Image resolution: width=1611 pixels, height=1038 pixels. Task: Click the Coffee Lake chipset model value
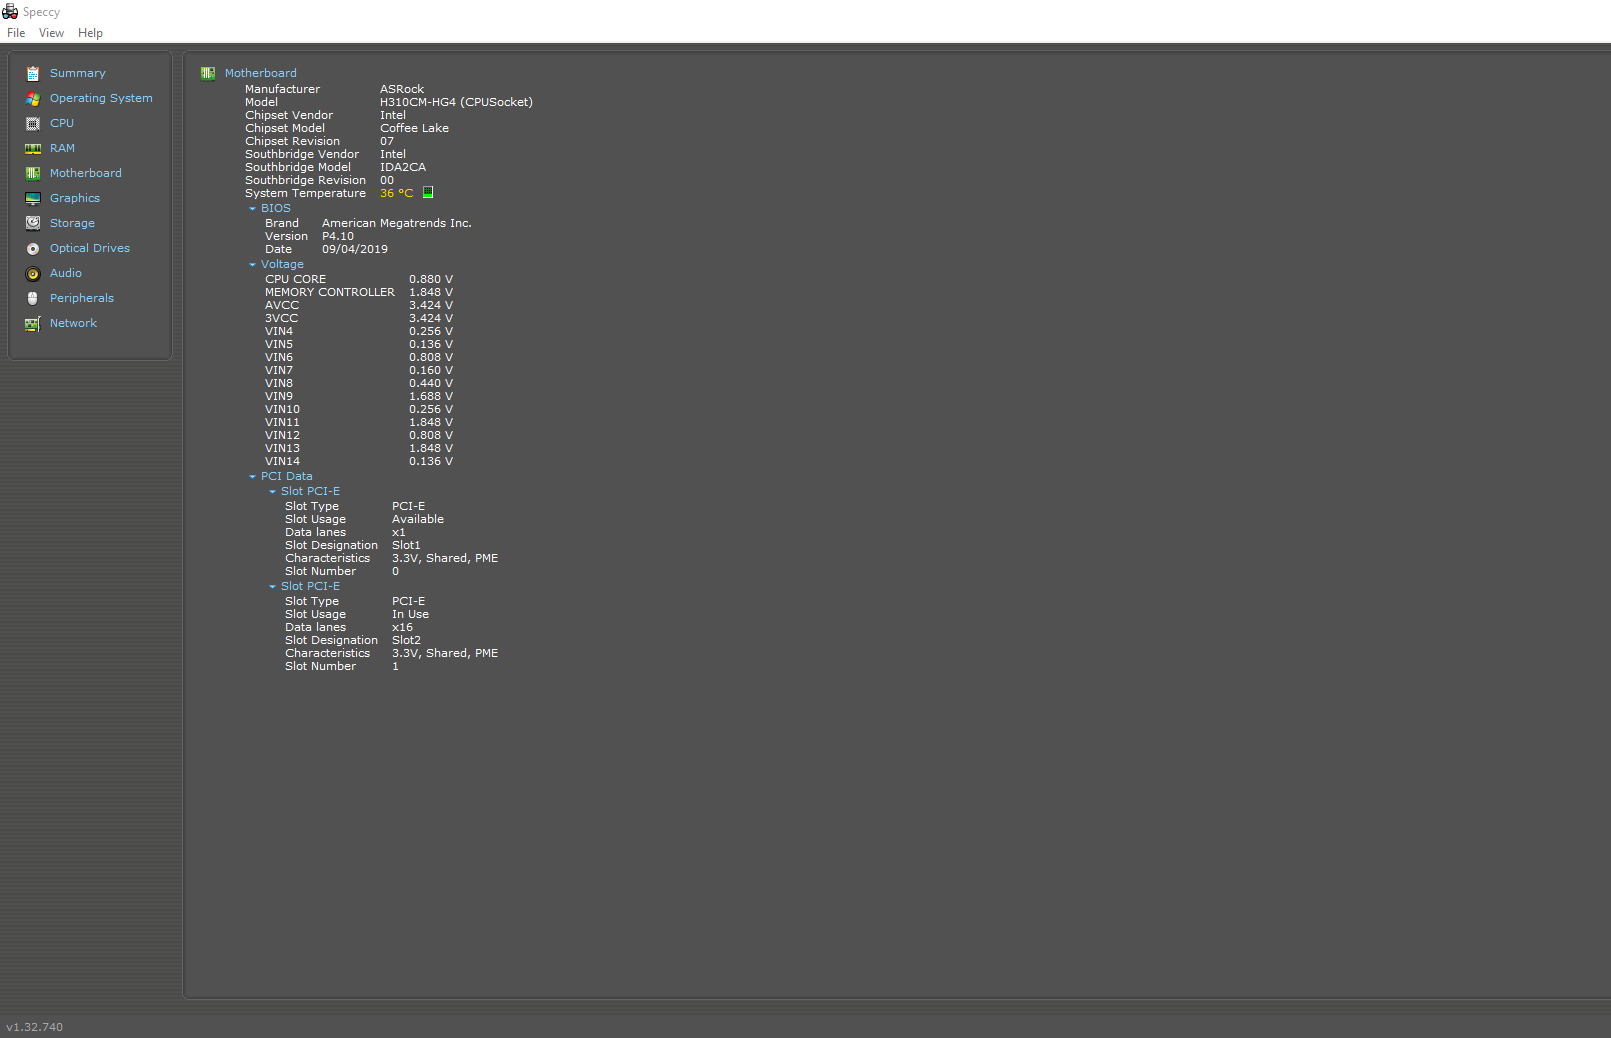(414, 128)
